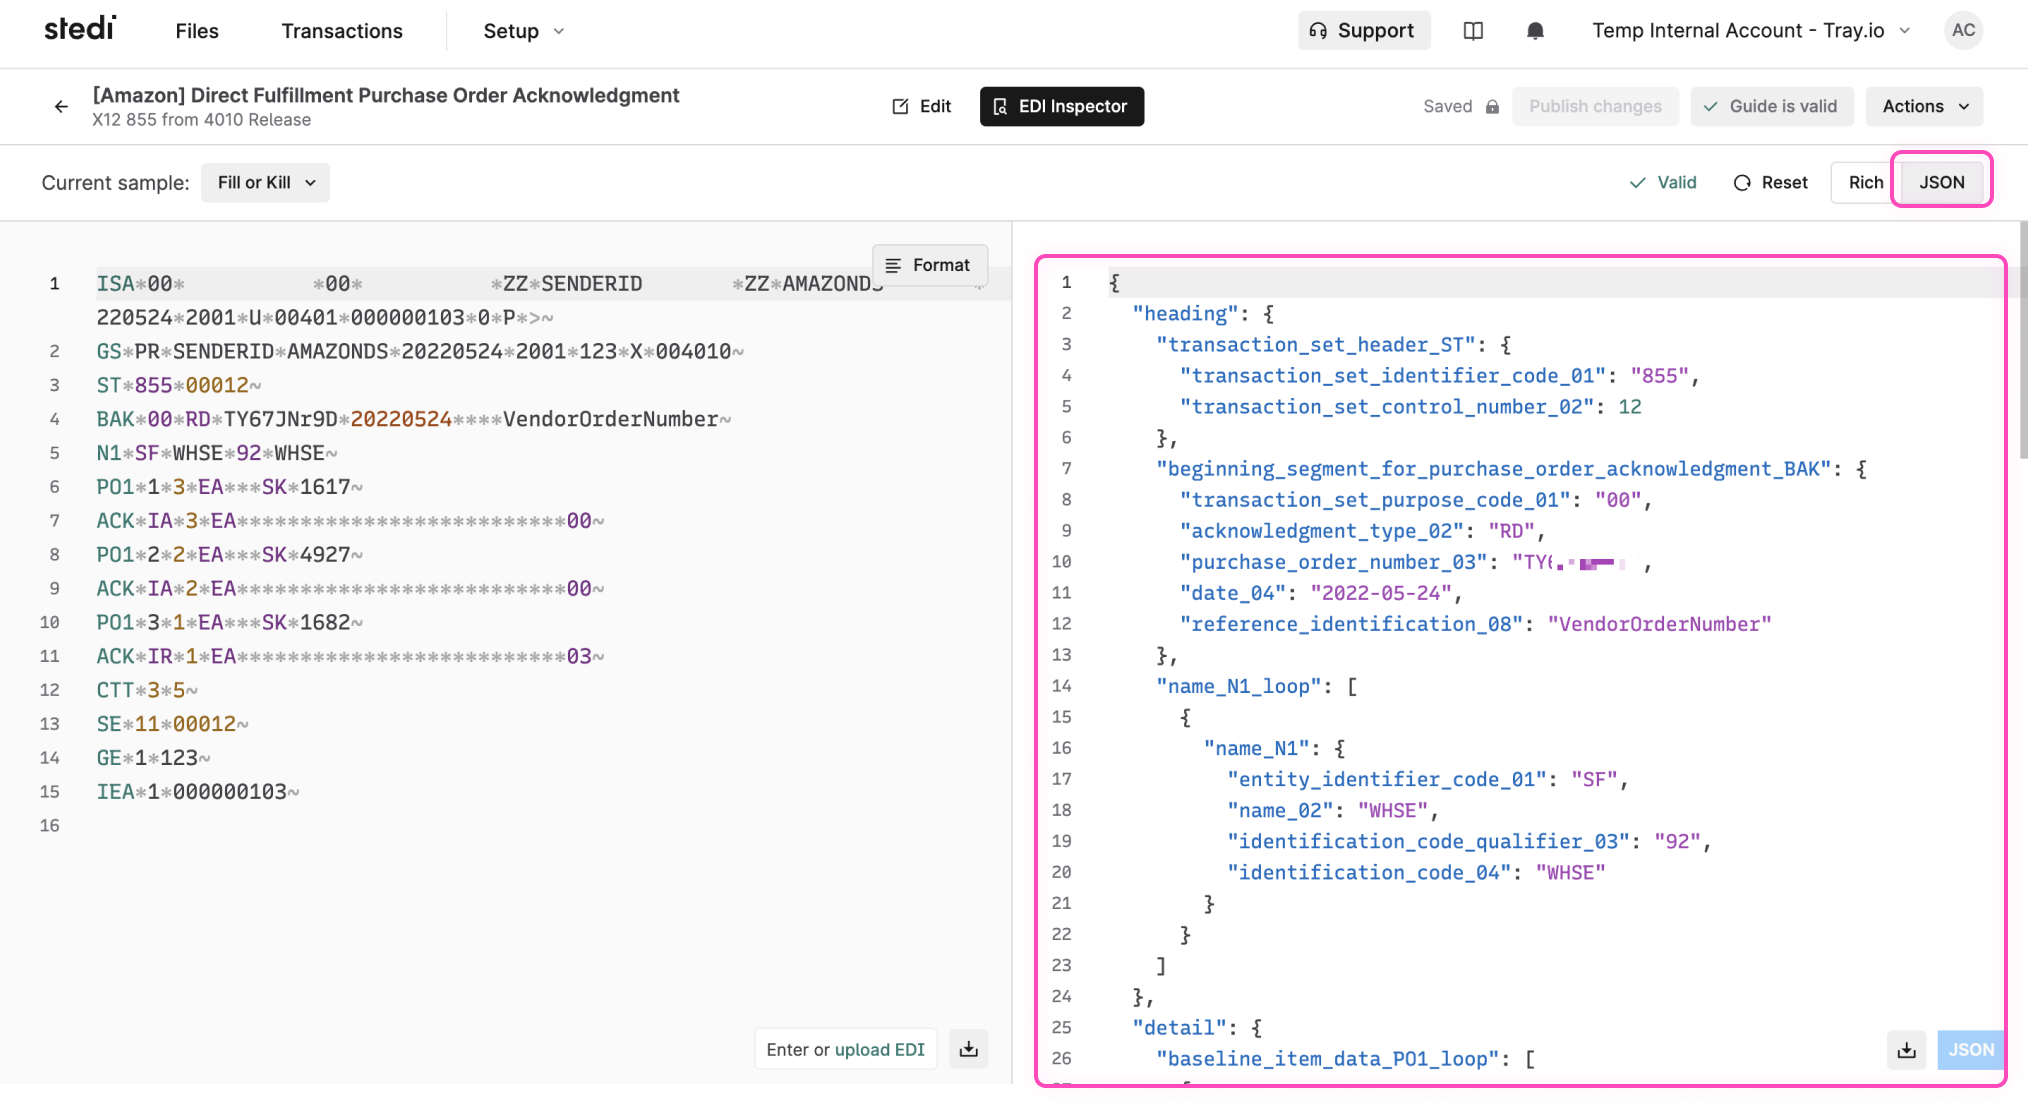Open the documentation book icon
This screenshot has width=2028, height=1108.
(x=1473, y=30)
